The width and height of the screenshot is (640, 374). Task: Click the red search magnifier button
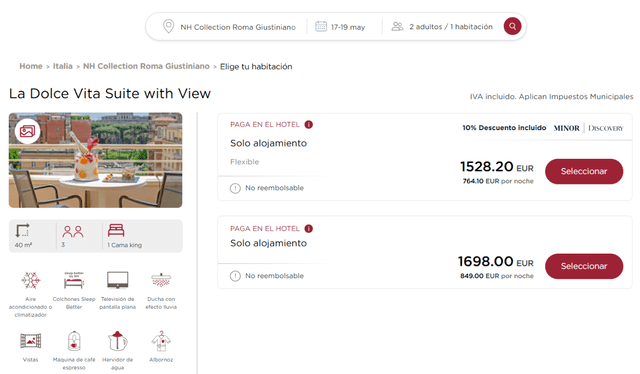tap(512, 26)
